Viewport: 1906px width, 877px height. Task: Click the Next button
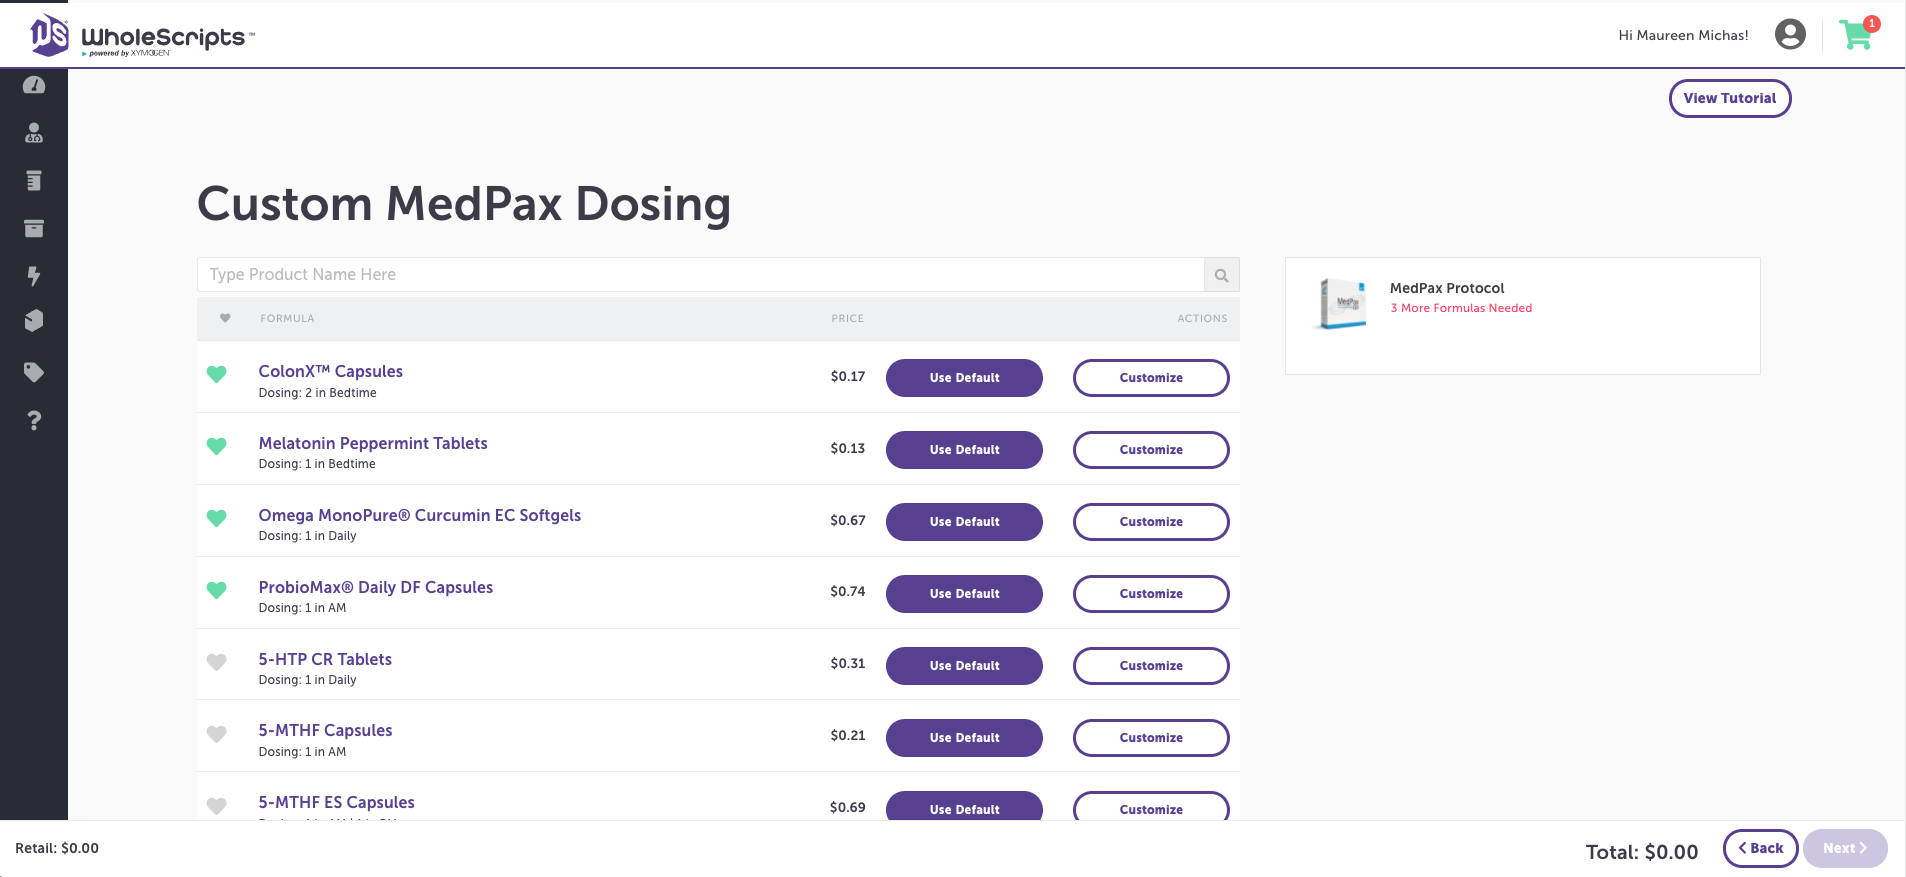click(1845, 848)
